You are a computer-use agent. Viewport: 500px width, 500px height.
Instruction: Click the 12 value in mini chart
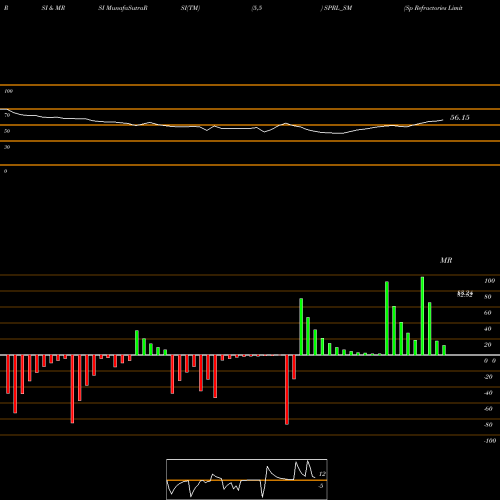click(322, 474)
